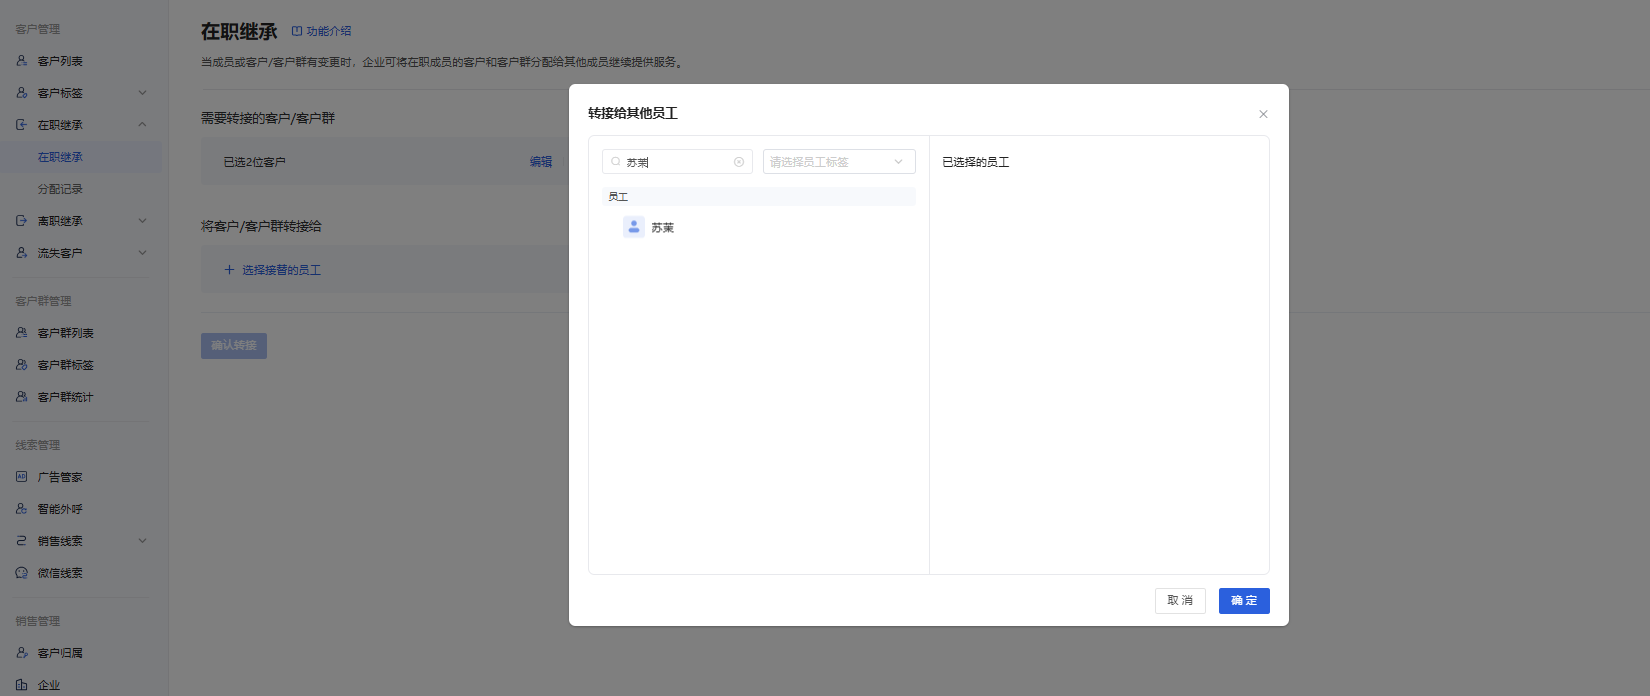Click the search magnifier icon in the dialog
Image resolution: width=1650 pixels, height=696 pixels.
coord(616,162)
